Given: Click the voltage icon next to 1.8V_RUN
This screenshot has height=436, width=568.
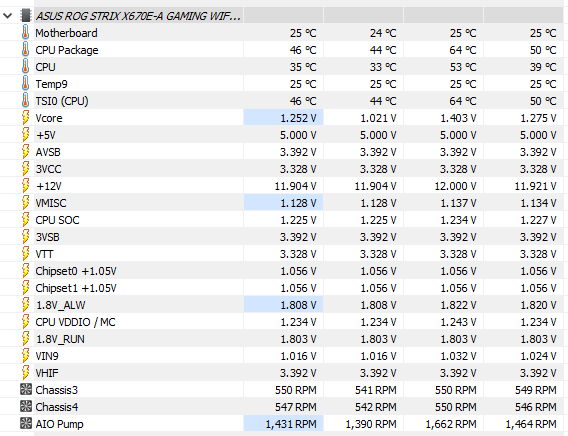Looking at the screenshot, I should pyautogui.click(x=25, y=339).
